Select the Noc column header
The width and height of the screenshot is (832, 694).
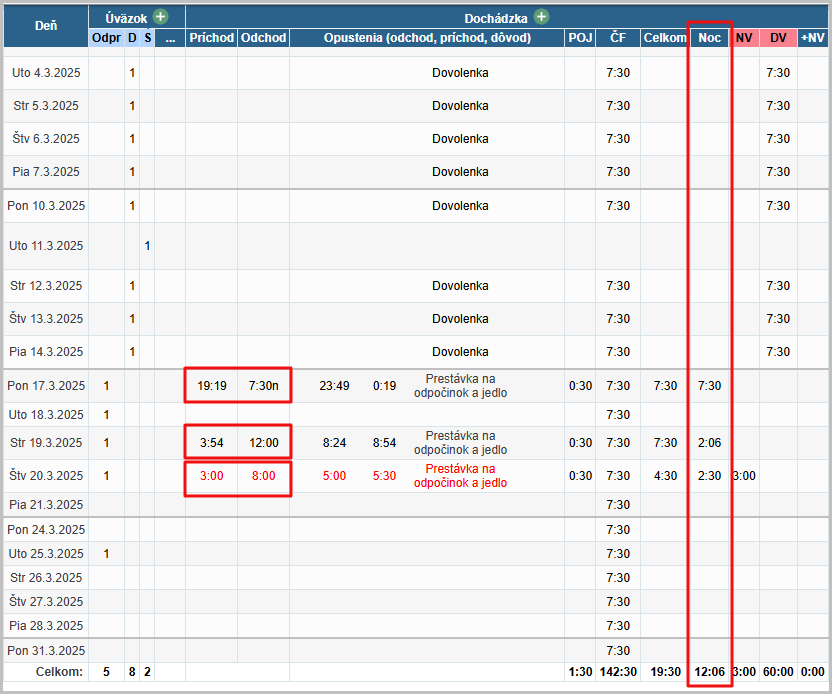pos(709,38)
